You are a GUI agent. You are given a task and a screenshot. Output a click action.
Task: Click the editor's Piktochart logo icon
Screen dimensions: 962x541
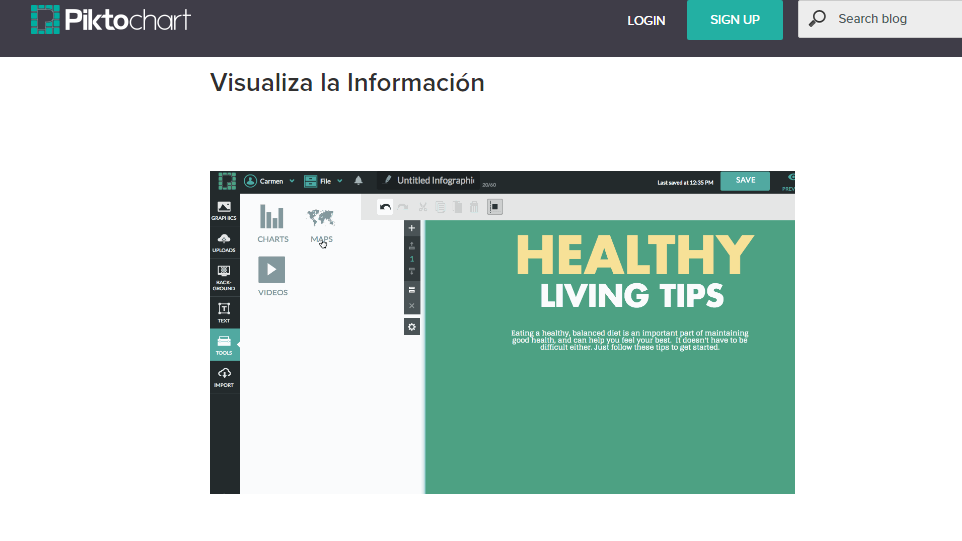click(x=227, y=181)
